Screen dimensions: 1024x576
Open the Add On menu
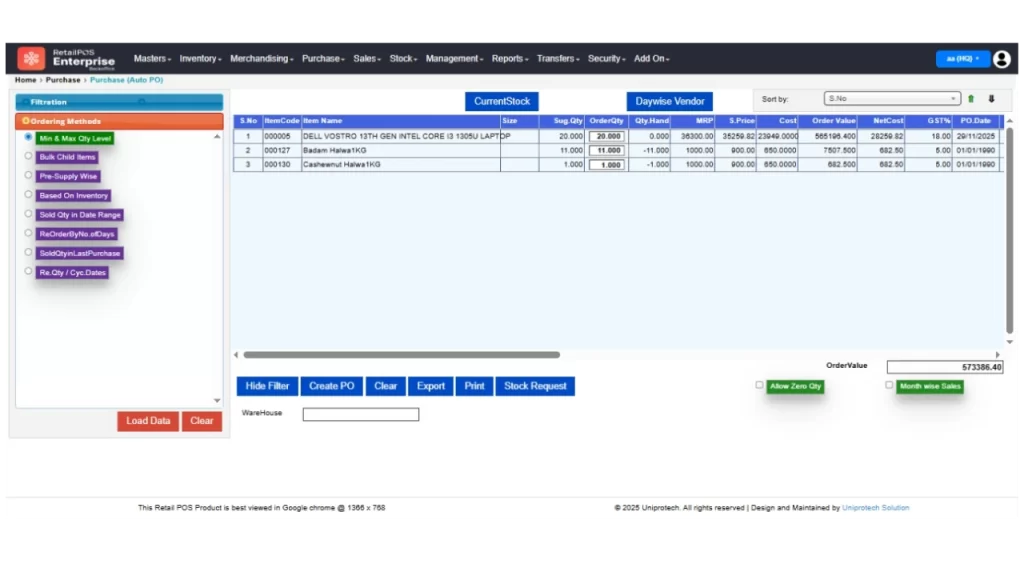651,59
